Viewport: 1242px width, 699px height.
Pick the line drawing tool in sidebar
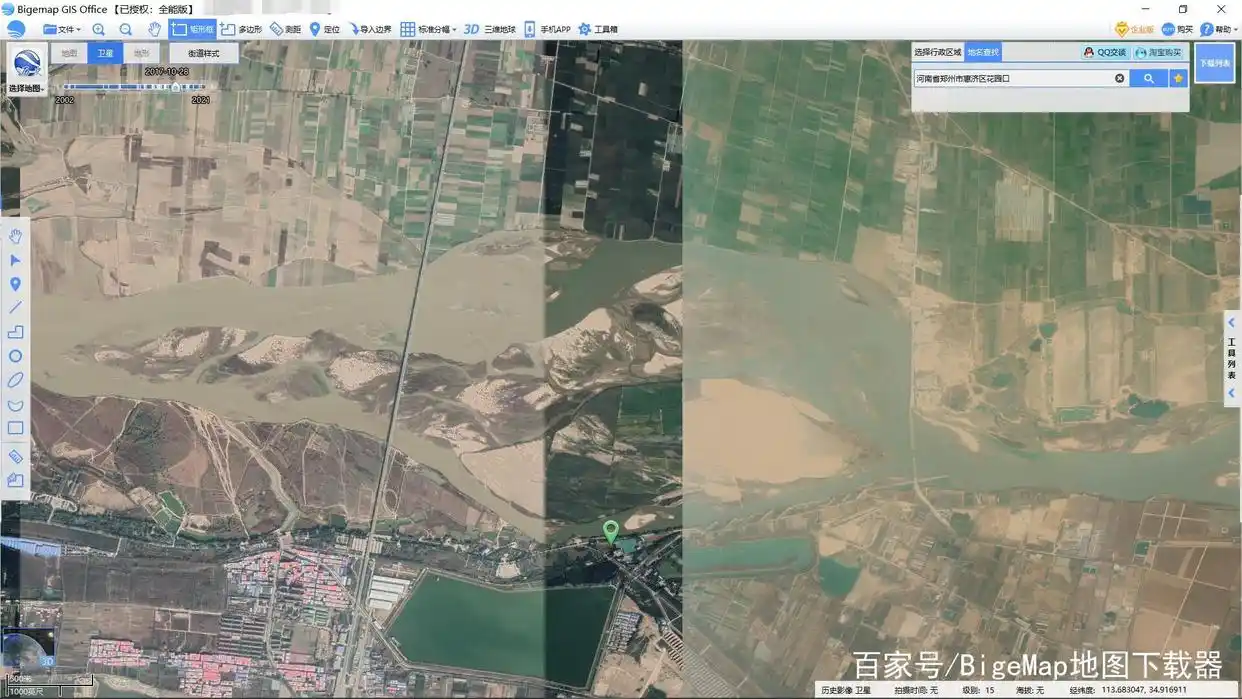pyautogui.click(x=15, y=308)
